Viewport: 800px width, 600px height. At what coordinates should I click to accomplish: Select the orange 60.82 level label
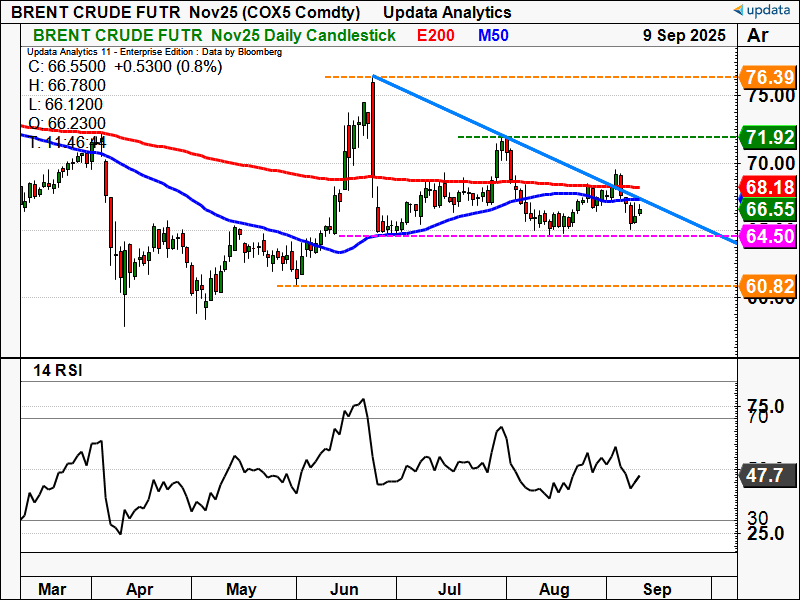tap(769, 286)
